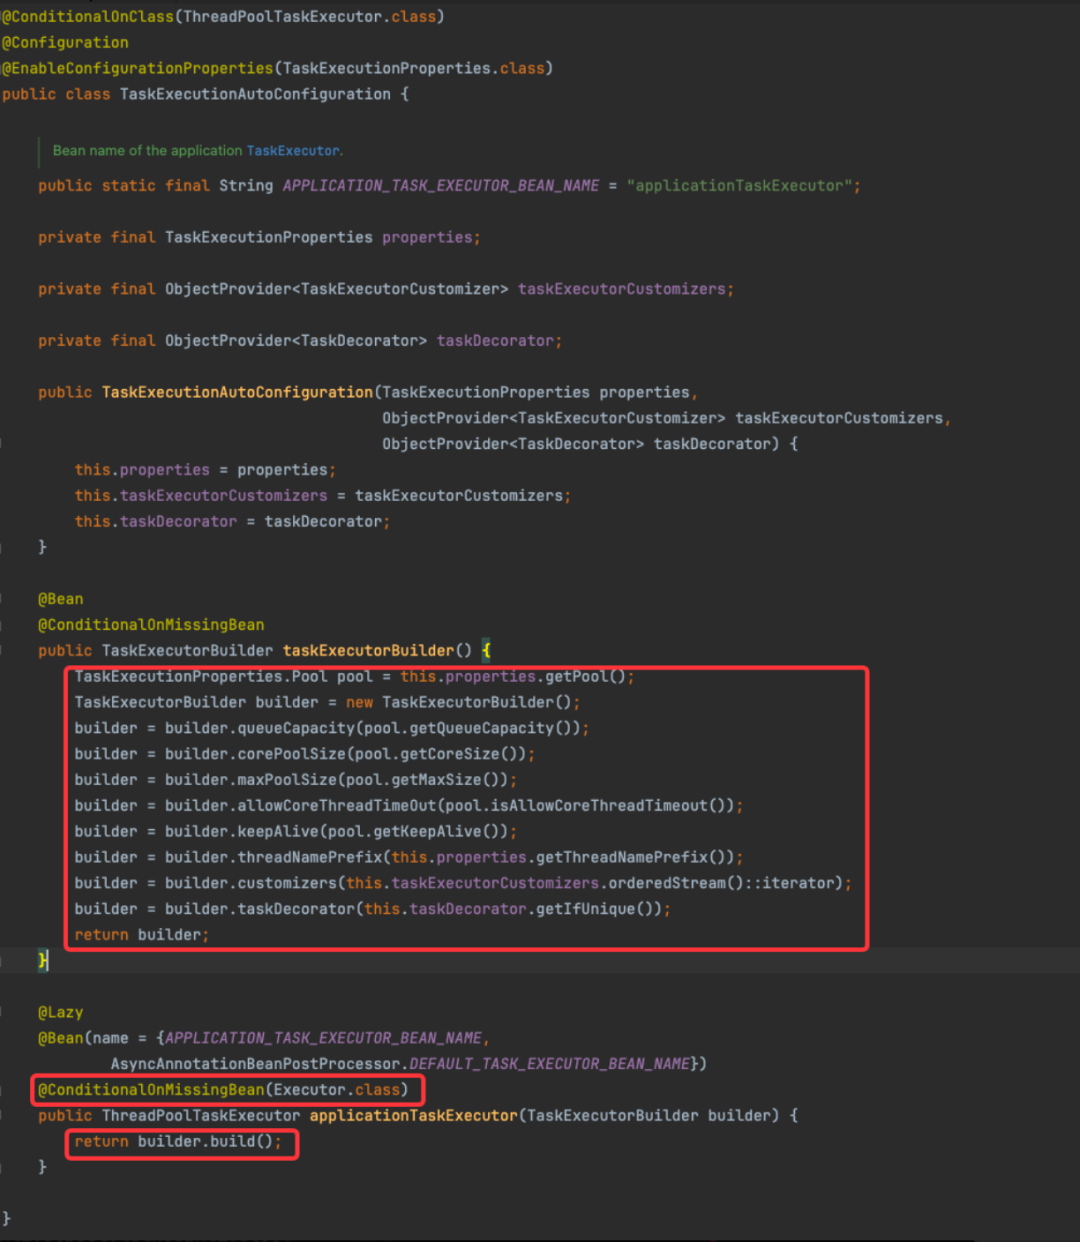Click the keepAlive builder call
The image size is (1080, 1242).
pos(278,832)
